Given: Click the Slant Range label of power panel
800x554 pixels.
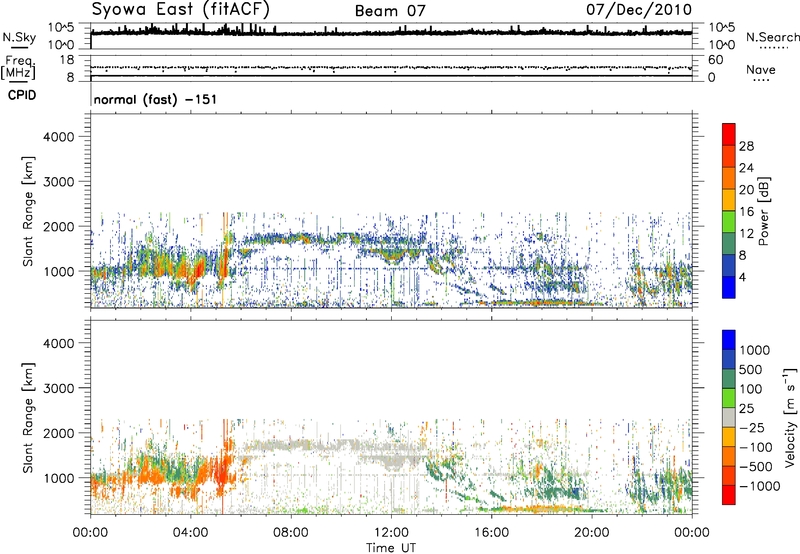Looking at the screenshot, I should click(x=28, y=211).
